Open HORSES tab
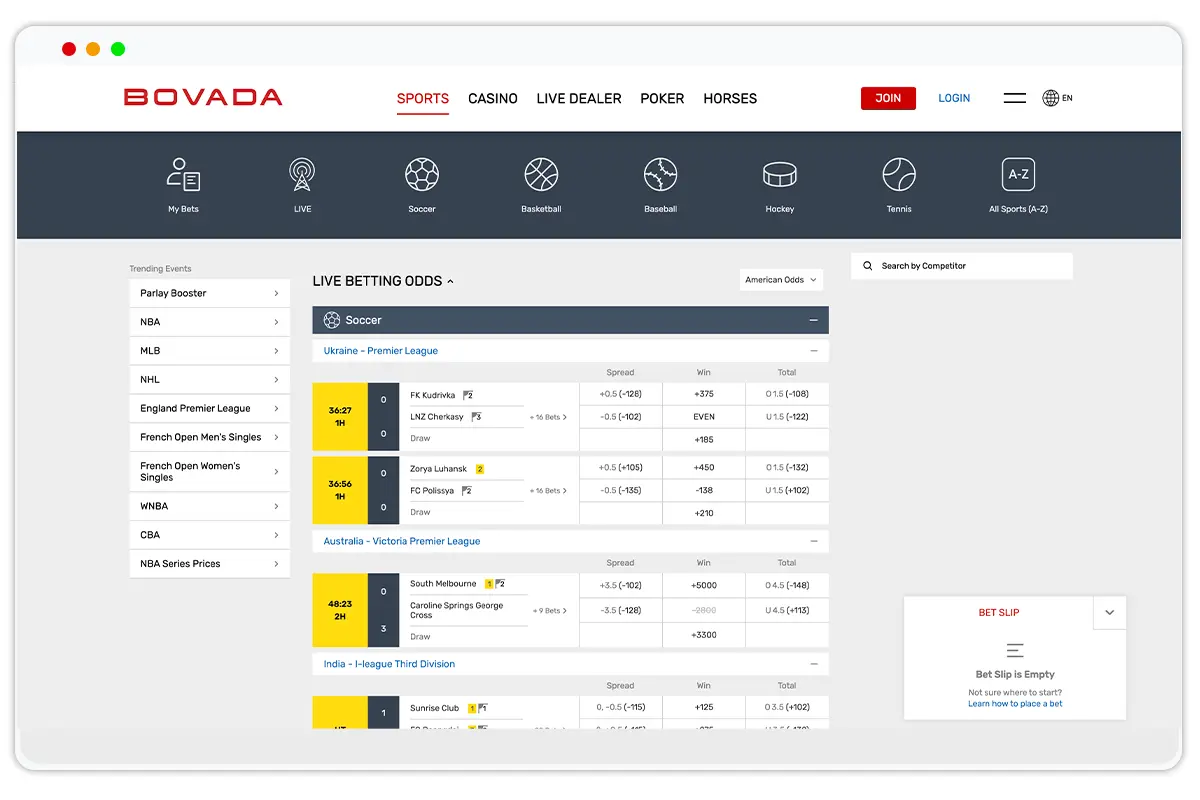The image size is (1200, 800). click(730, 98)
